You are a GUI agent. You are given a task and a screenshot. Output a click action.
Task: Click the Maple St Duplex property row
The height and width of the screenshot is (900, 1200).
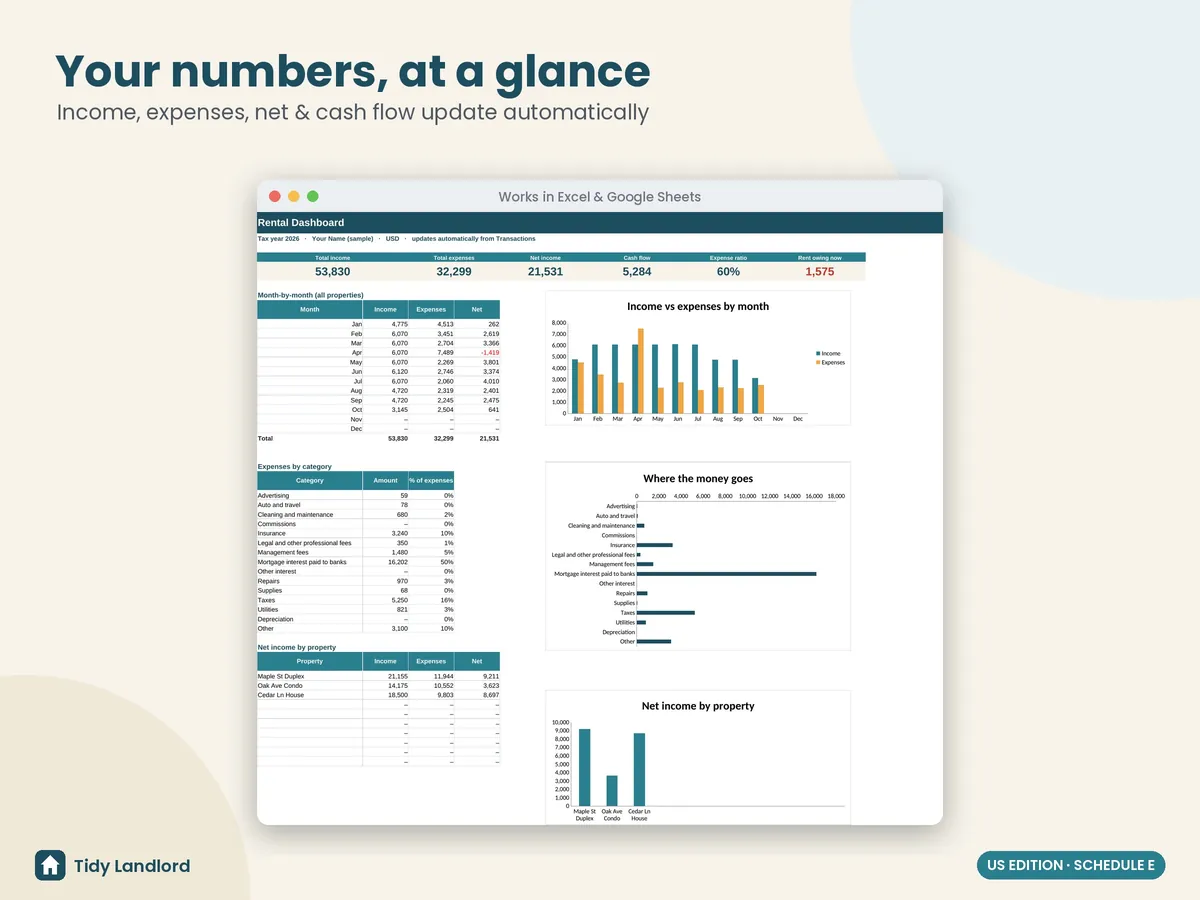pos(379,676)
